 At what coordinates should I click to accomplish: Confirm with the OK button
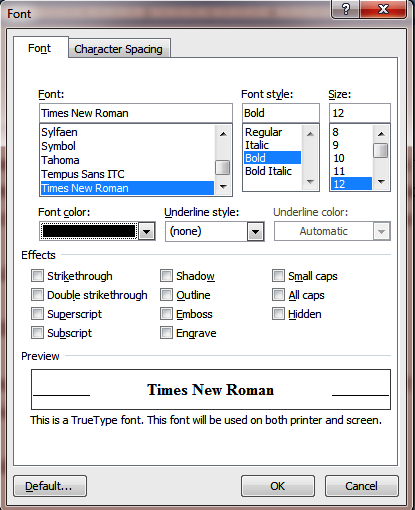pyautogui.click(x=278, y=486)
